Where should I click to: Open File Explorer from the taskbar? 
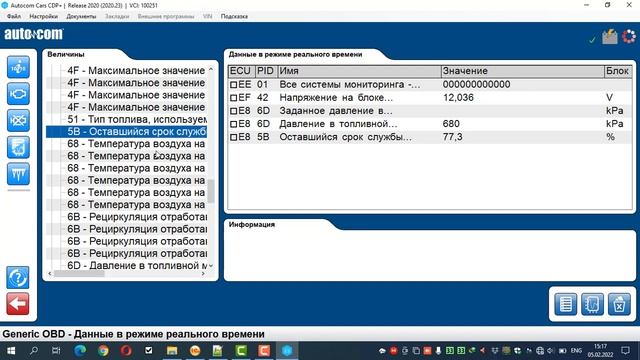[x=172, y=351]
